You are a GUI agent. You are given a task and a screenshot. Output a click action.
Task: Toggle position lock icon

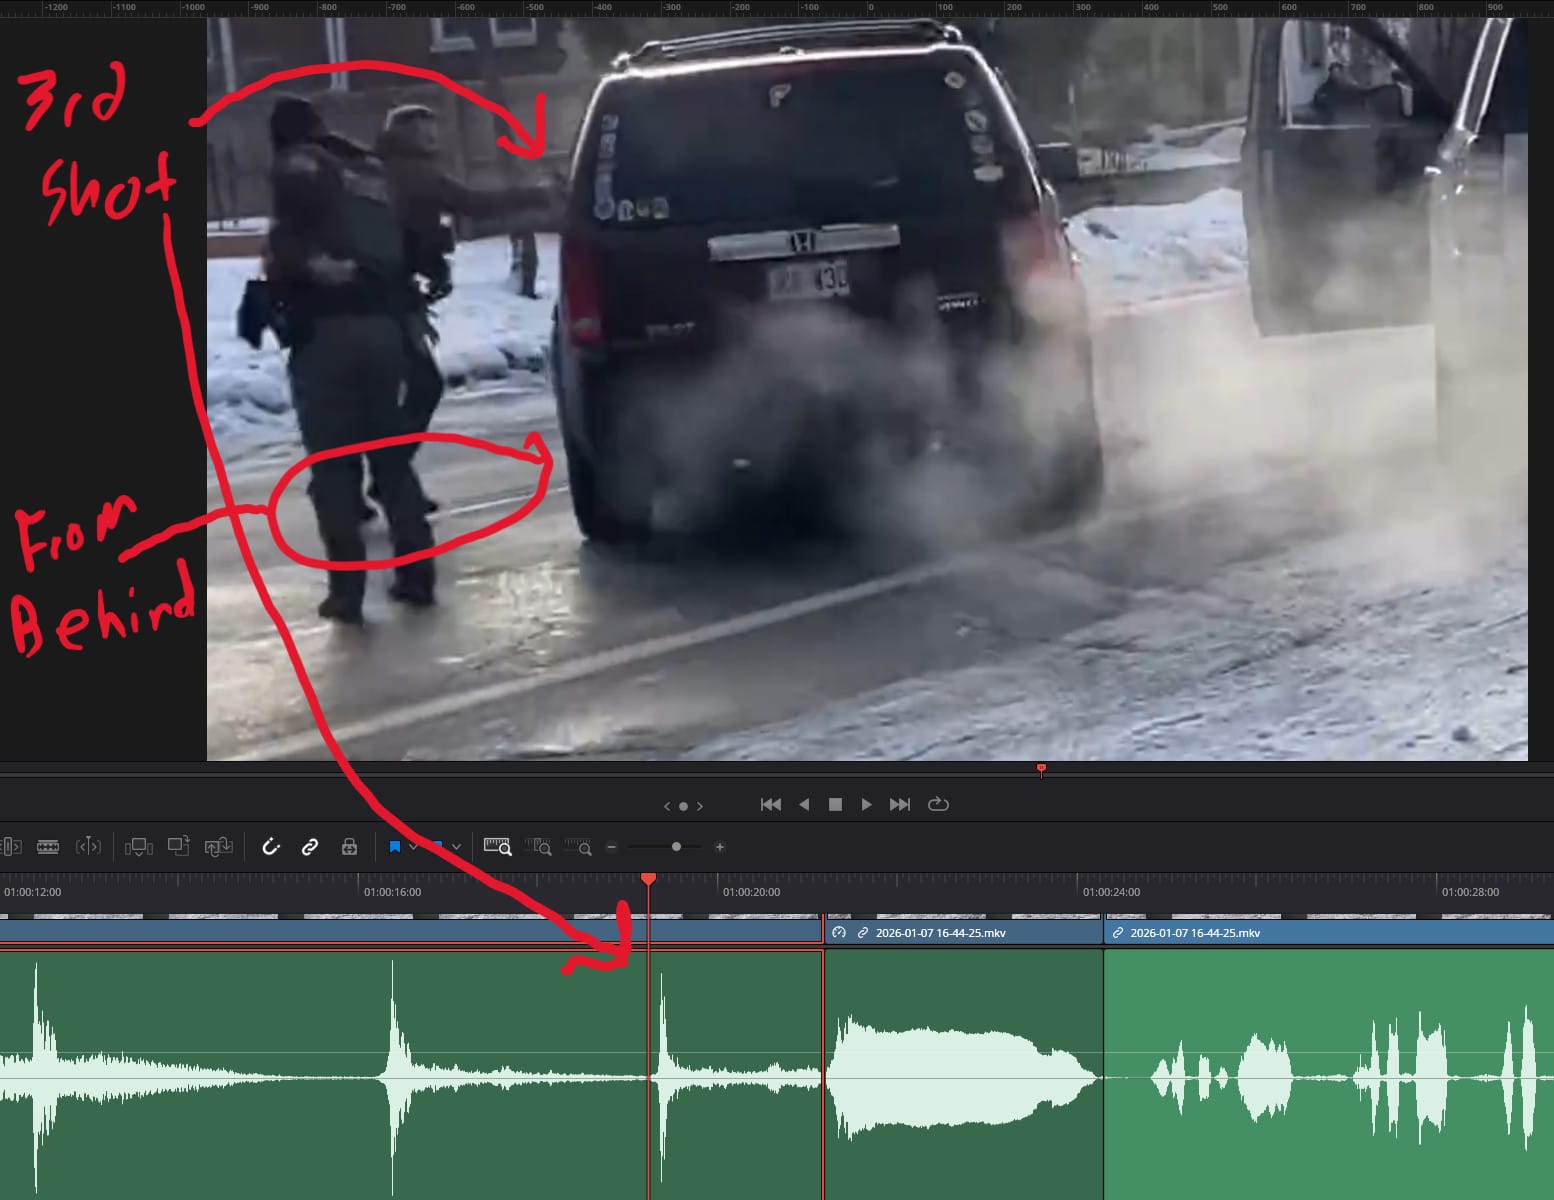coord(349,847)
